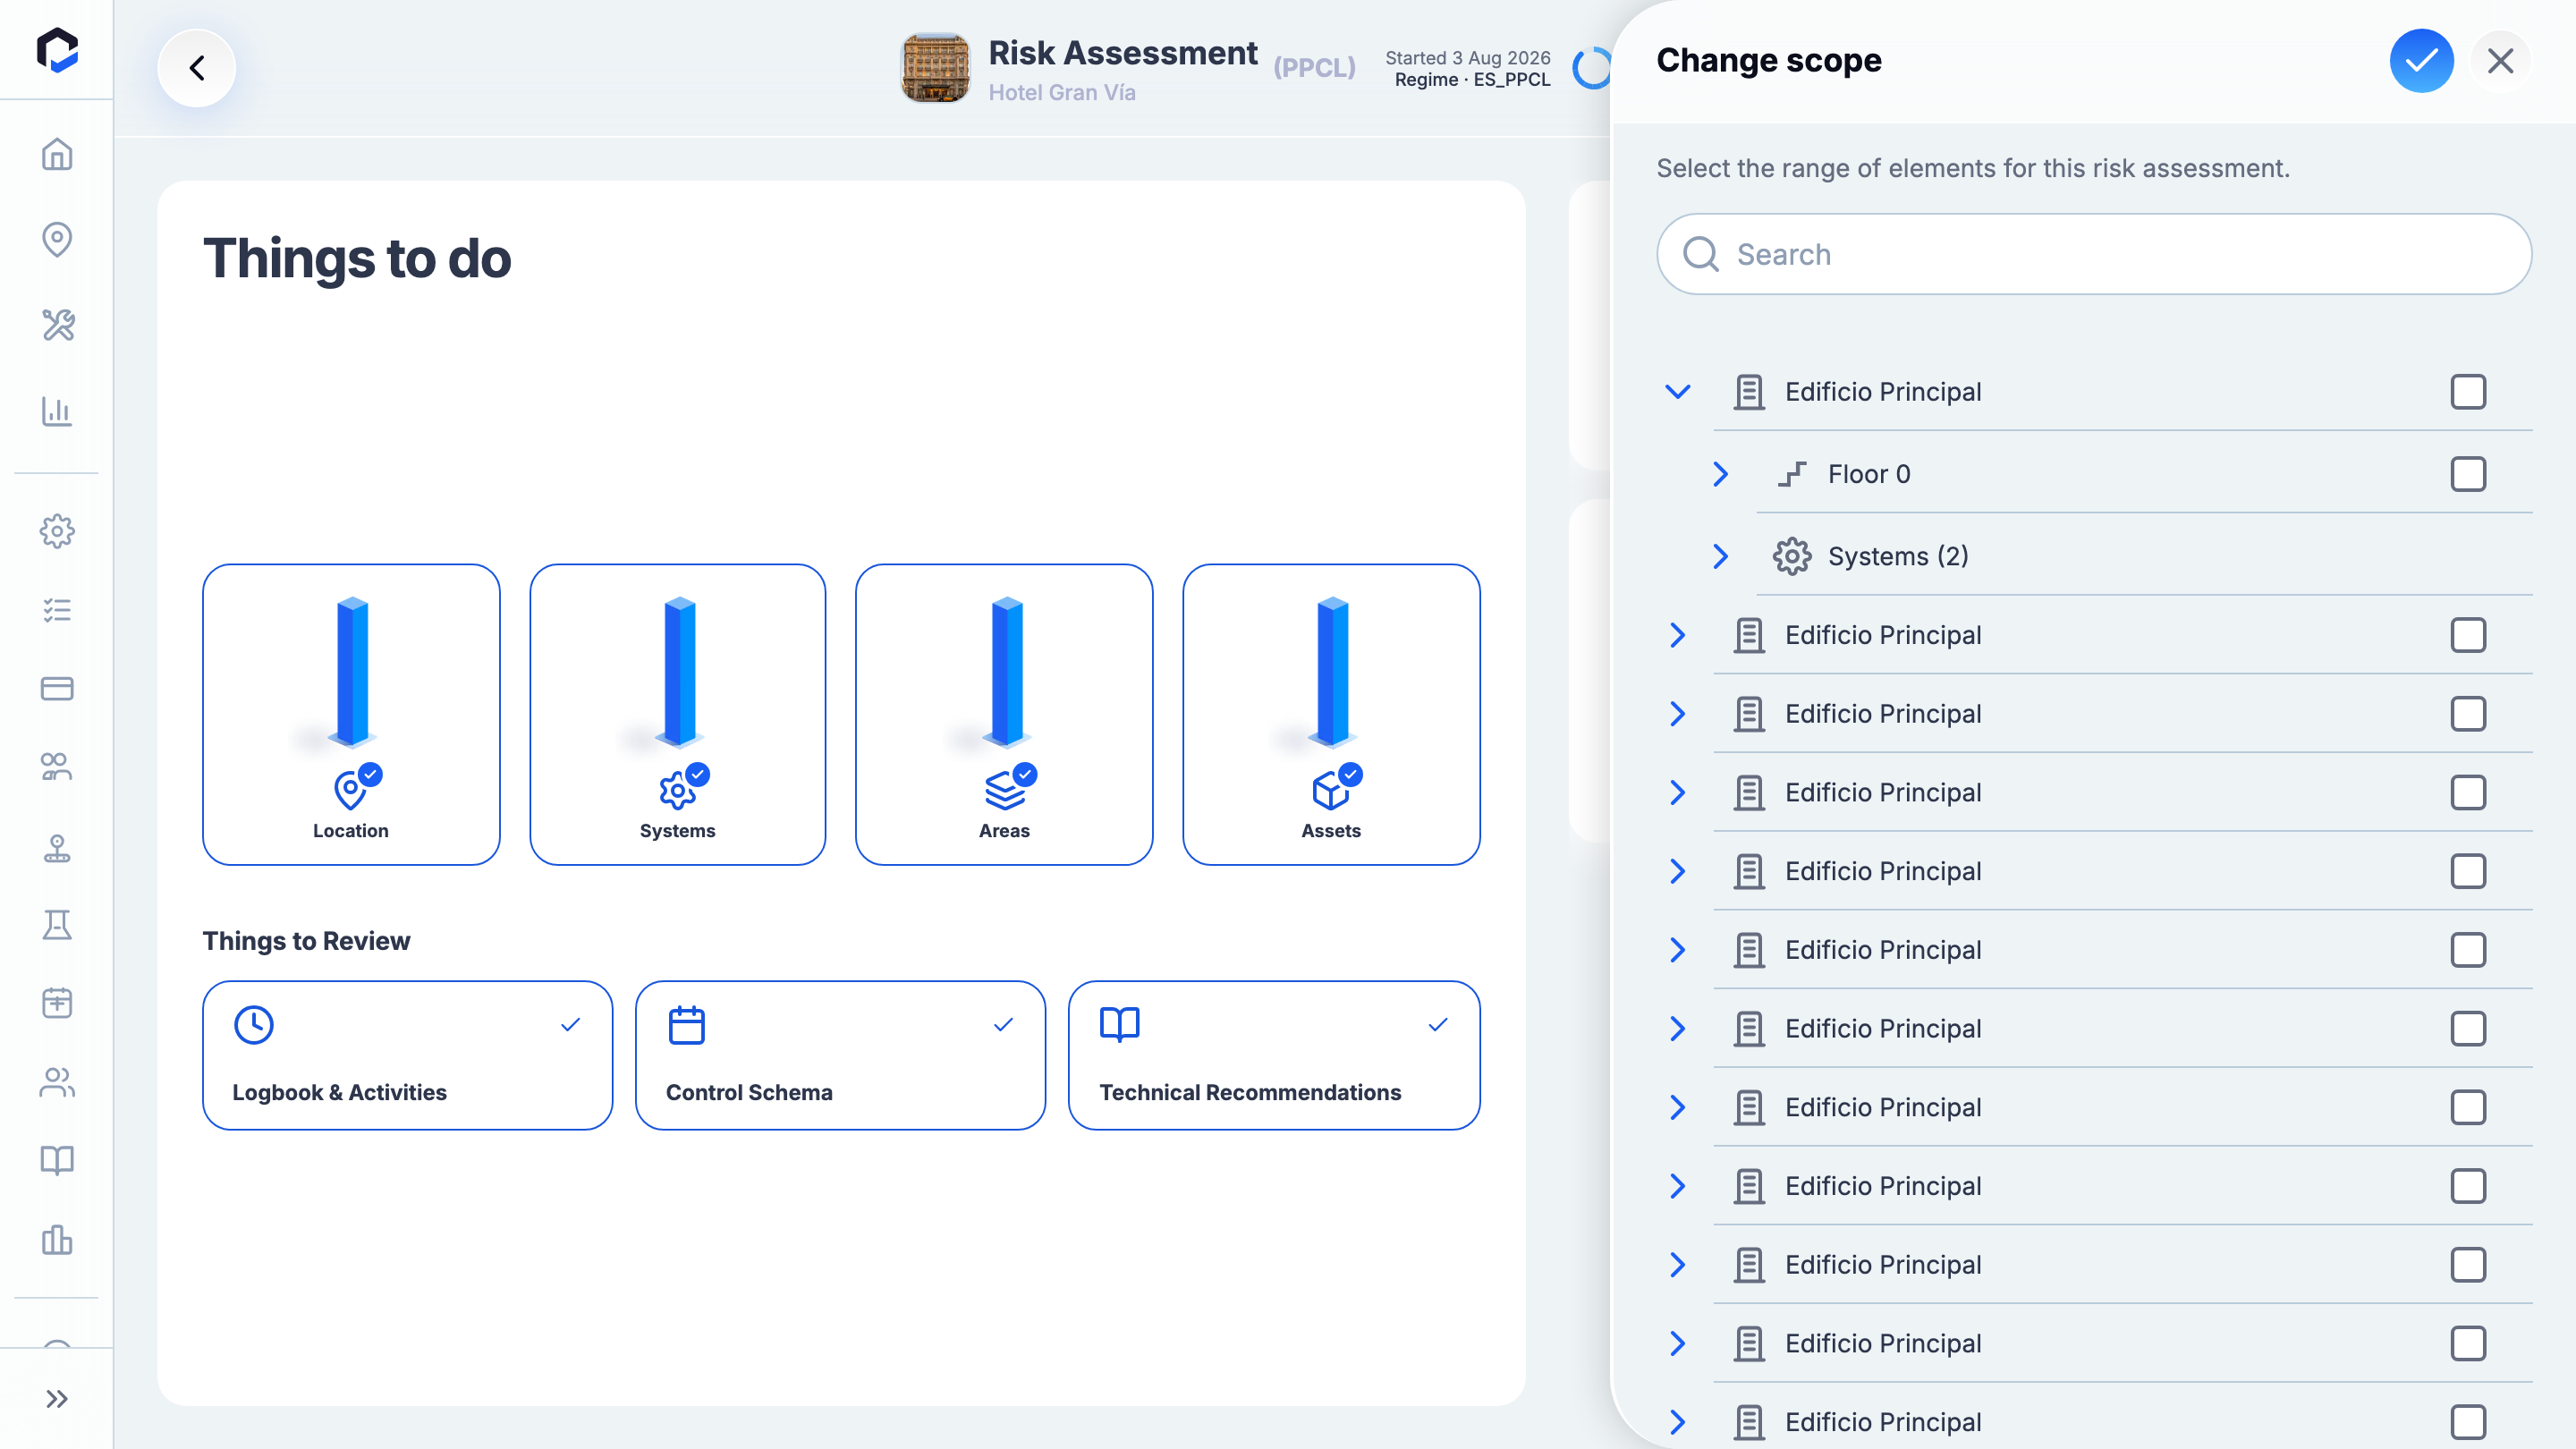
Task: Click checkmark on Control Schema card
Action: point(1004,1024)
